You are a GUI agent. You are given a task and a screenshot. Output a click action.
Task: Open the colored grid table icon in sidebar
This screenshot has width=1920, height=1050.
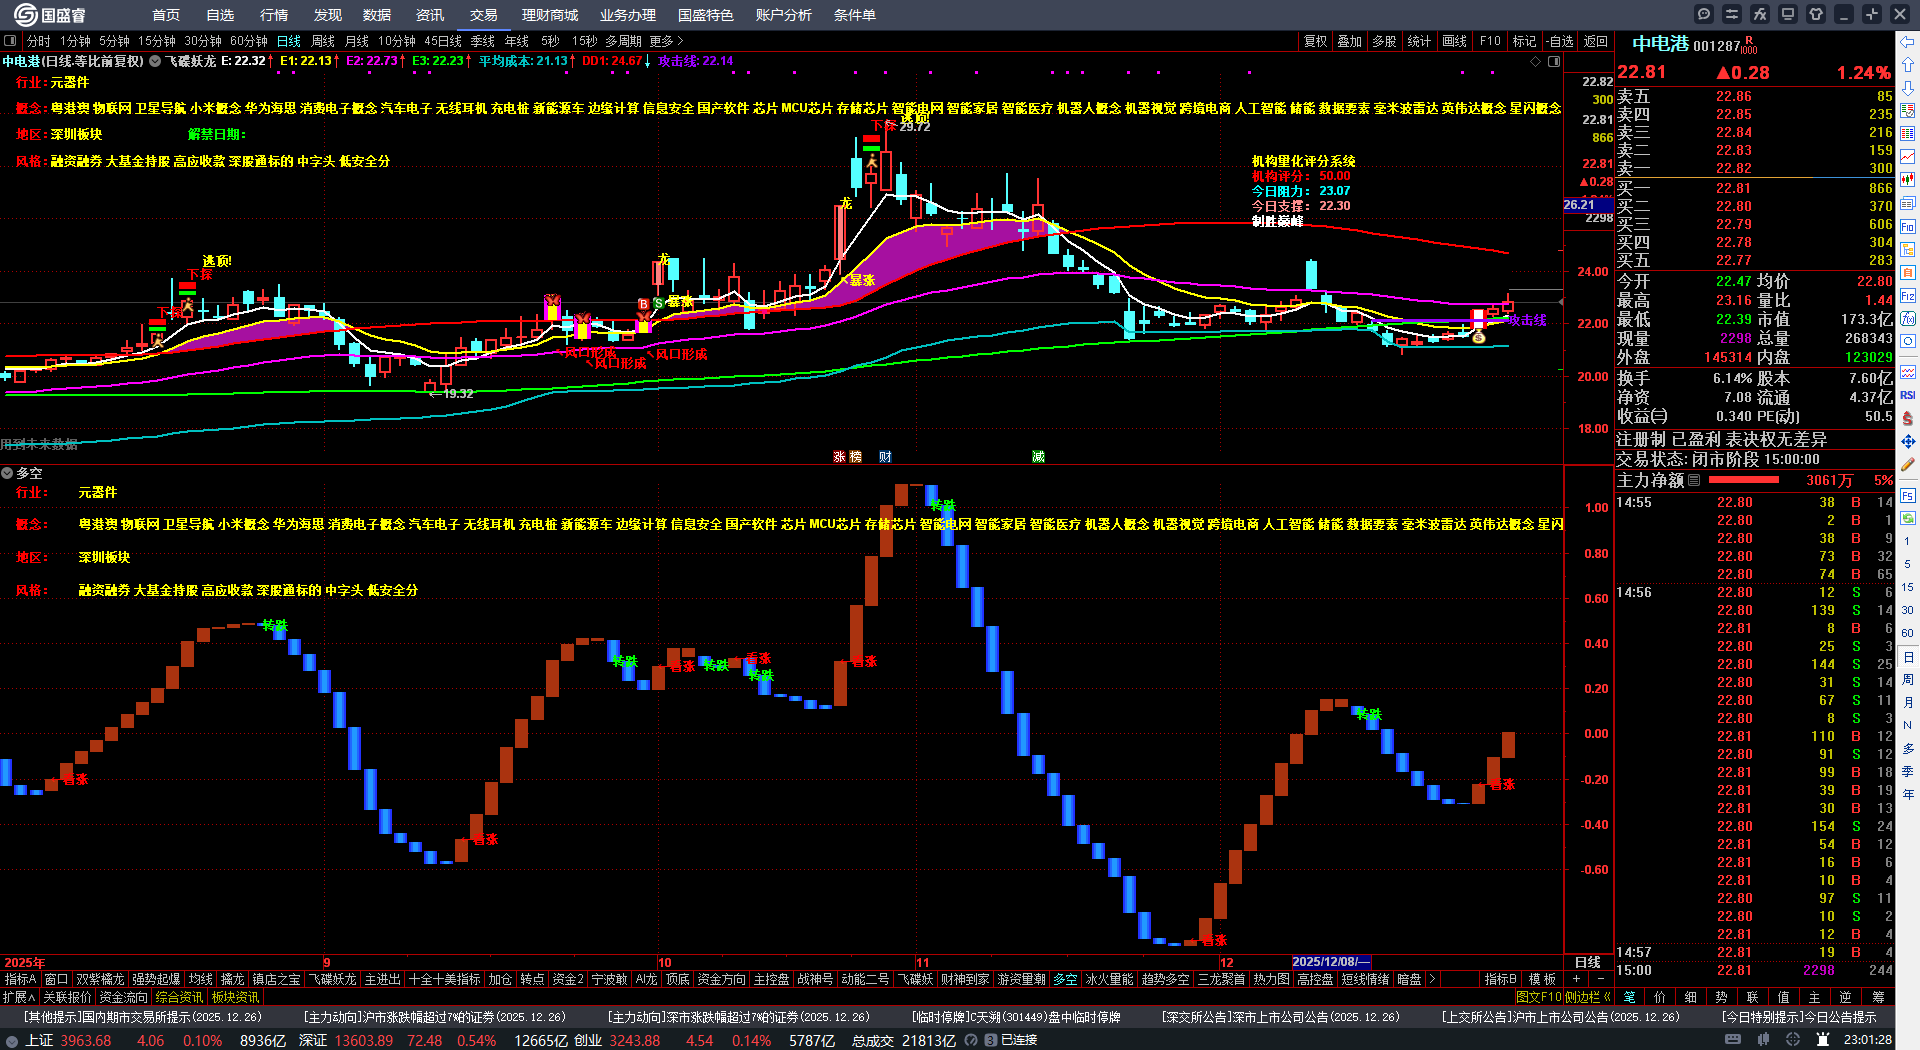coord(1908,133)
